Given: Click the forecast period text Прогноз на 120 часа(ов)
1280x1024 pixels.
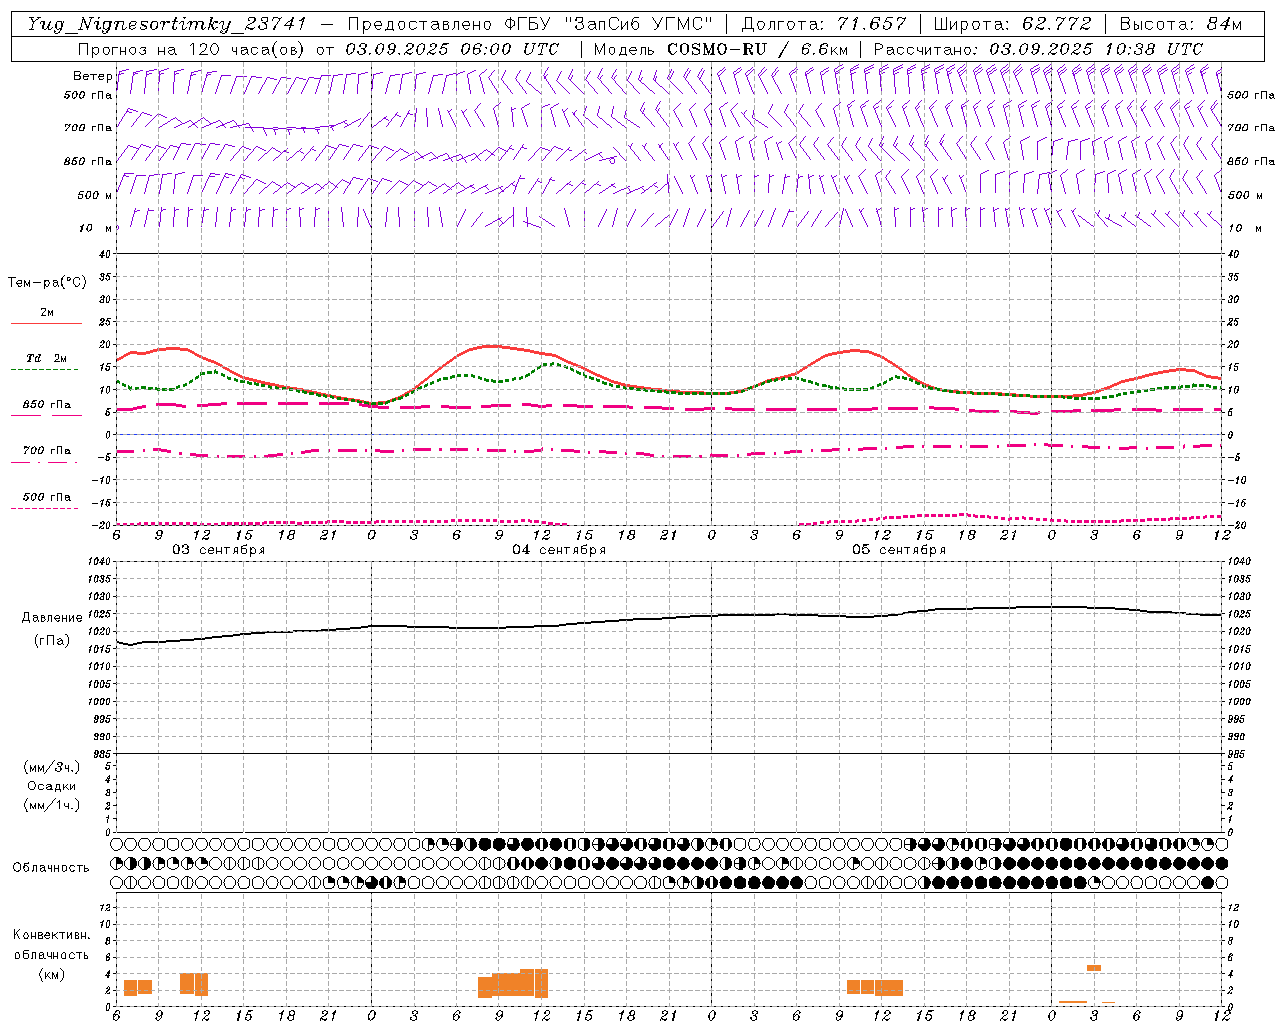Looking at the screenshot, I should coord(192,49).
